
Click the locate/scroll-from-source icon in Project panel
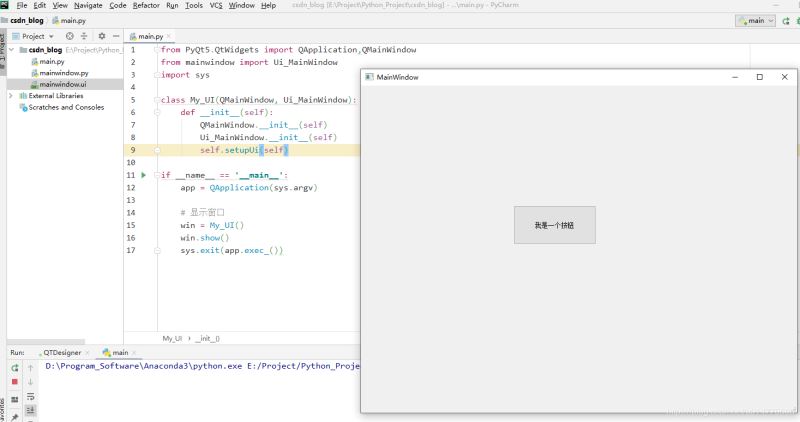[x=70, y=36]
